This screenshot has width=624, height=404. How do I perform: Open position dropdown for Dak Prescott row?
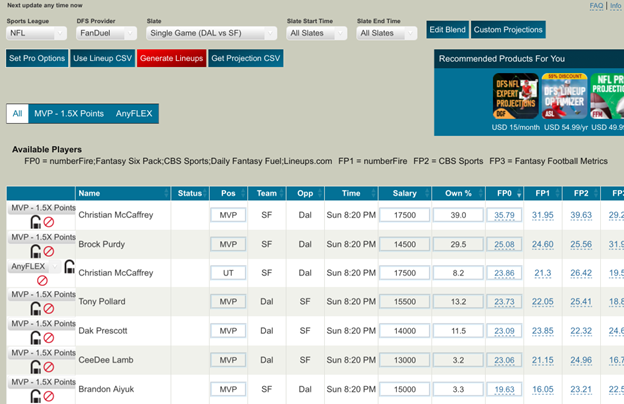pos(42,324)
